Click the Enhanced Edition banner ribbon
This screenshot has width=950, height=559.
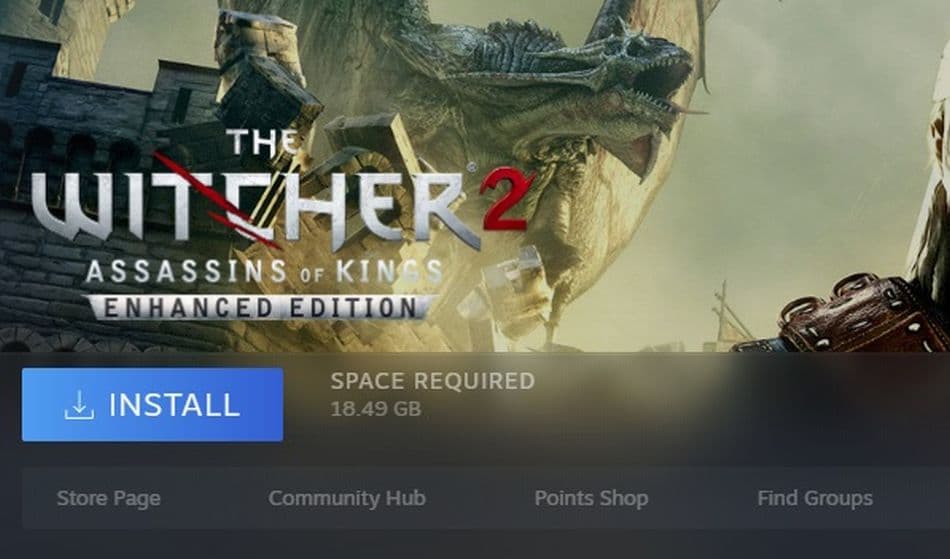click(x=261, y=307)
